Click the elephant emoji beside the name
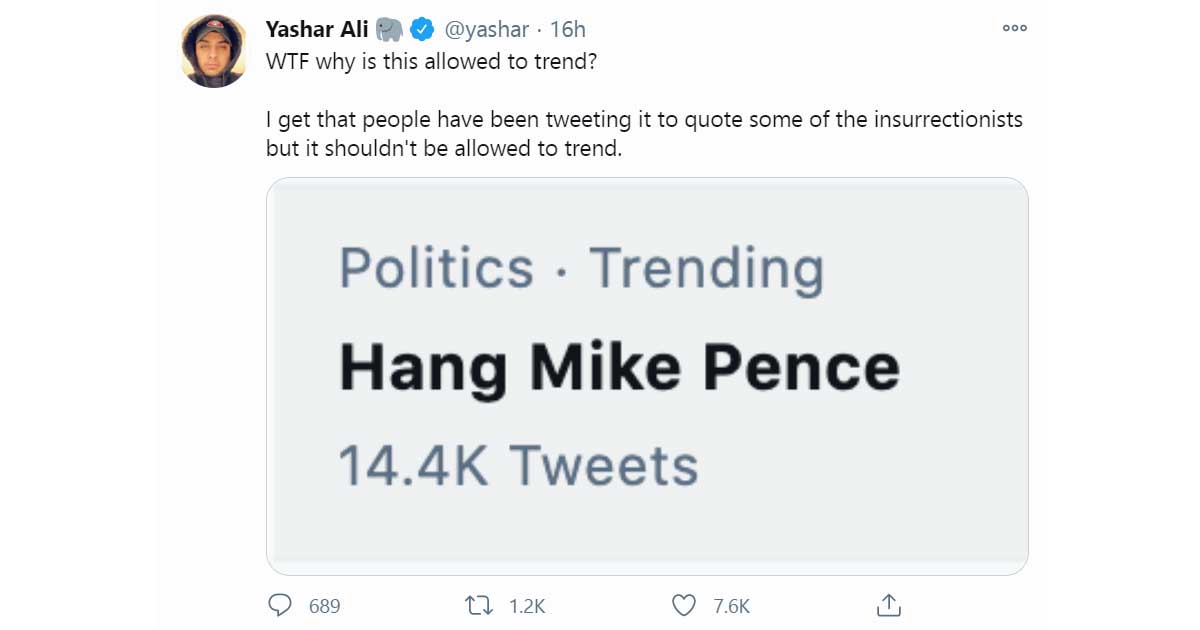This screenshot has width=1200, height=630. coord(389,29)
